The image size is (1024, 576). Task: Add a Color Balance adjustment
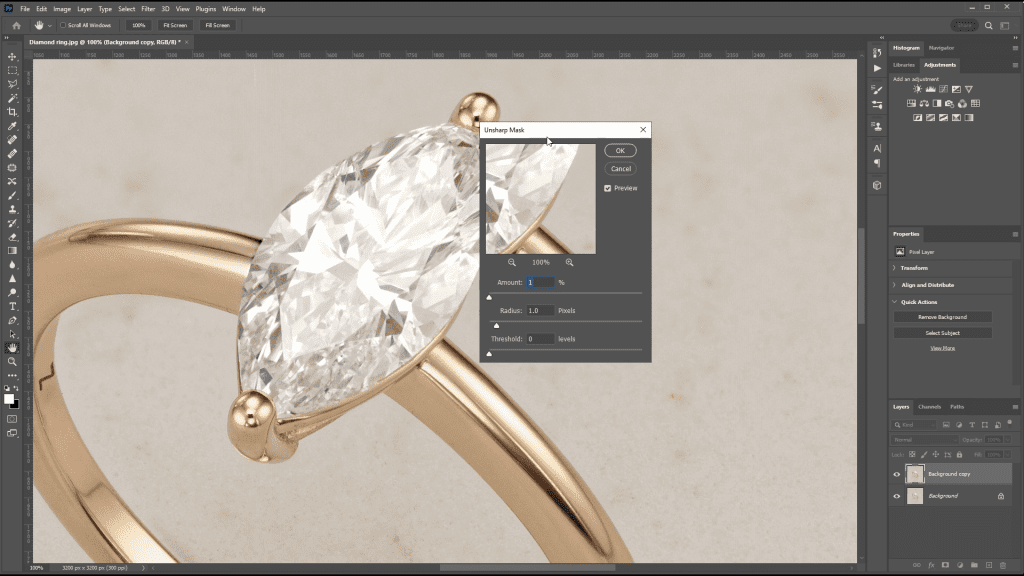[x=924, y=103]
